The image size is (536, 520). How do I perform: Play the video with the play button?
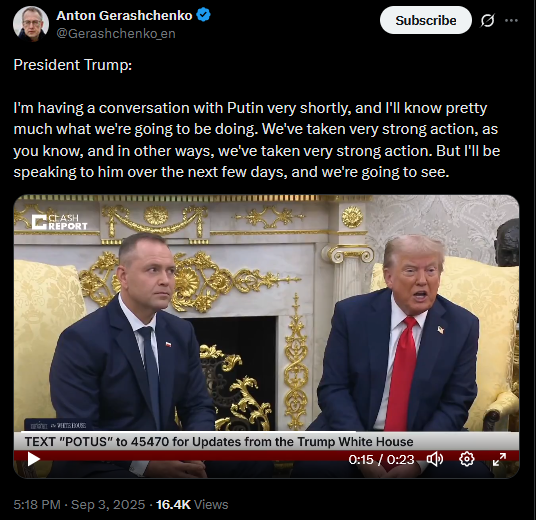tap(34, 459)
